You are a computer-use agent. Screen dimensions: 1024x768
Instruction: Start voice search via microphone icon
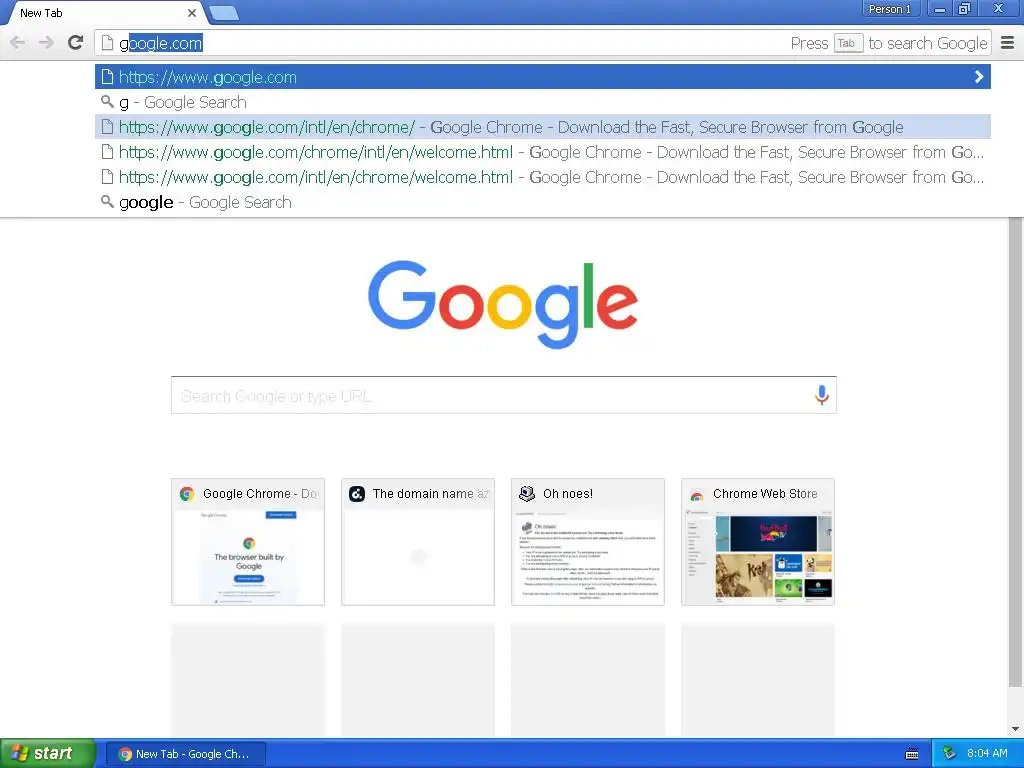click(x=822, y=395)
